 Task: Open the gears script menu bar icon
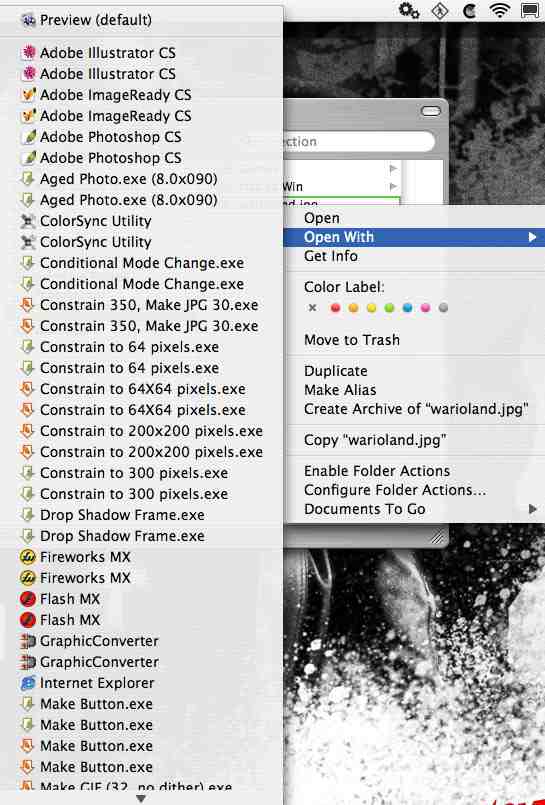[x=409, y=10]
